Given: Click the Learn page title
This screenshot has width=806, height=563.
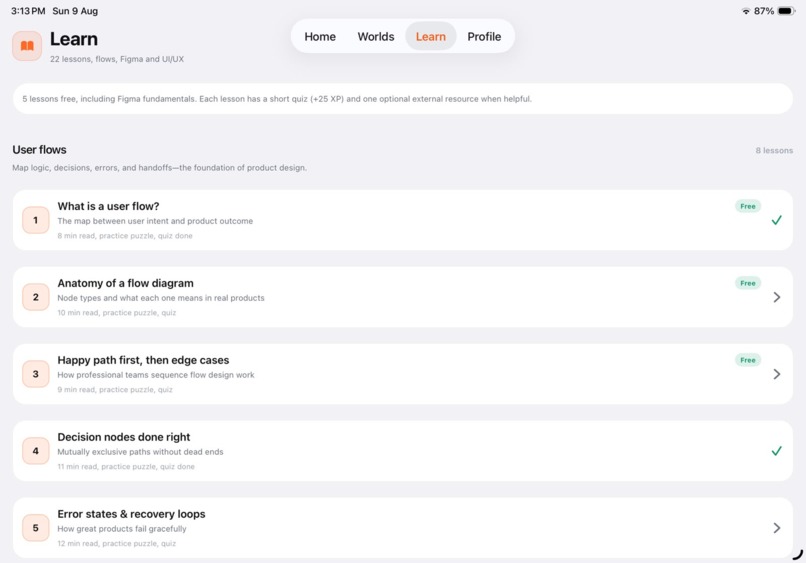Looking at the screenshot, I should [x=74, y=39].
